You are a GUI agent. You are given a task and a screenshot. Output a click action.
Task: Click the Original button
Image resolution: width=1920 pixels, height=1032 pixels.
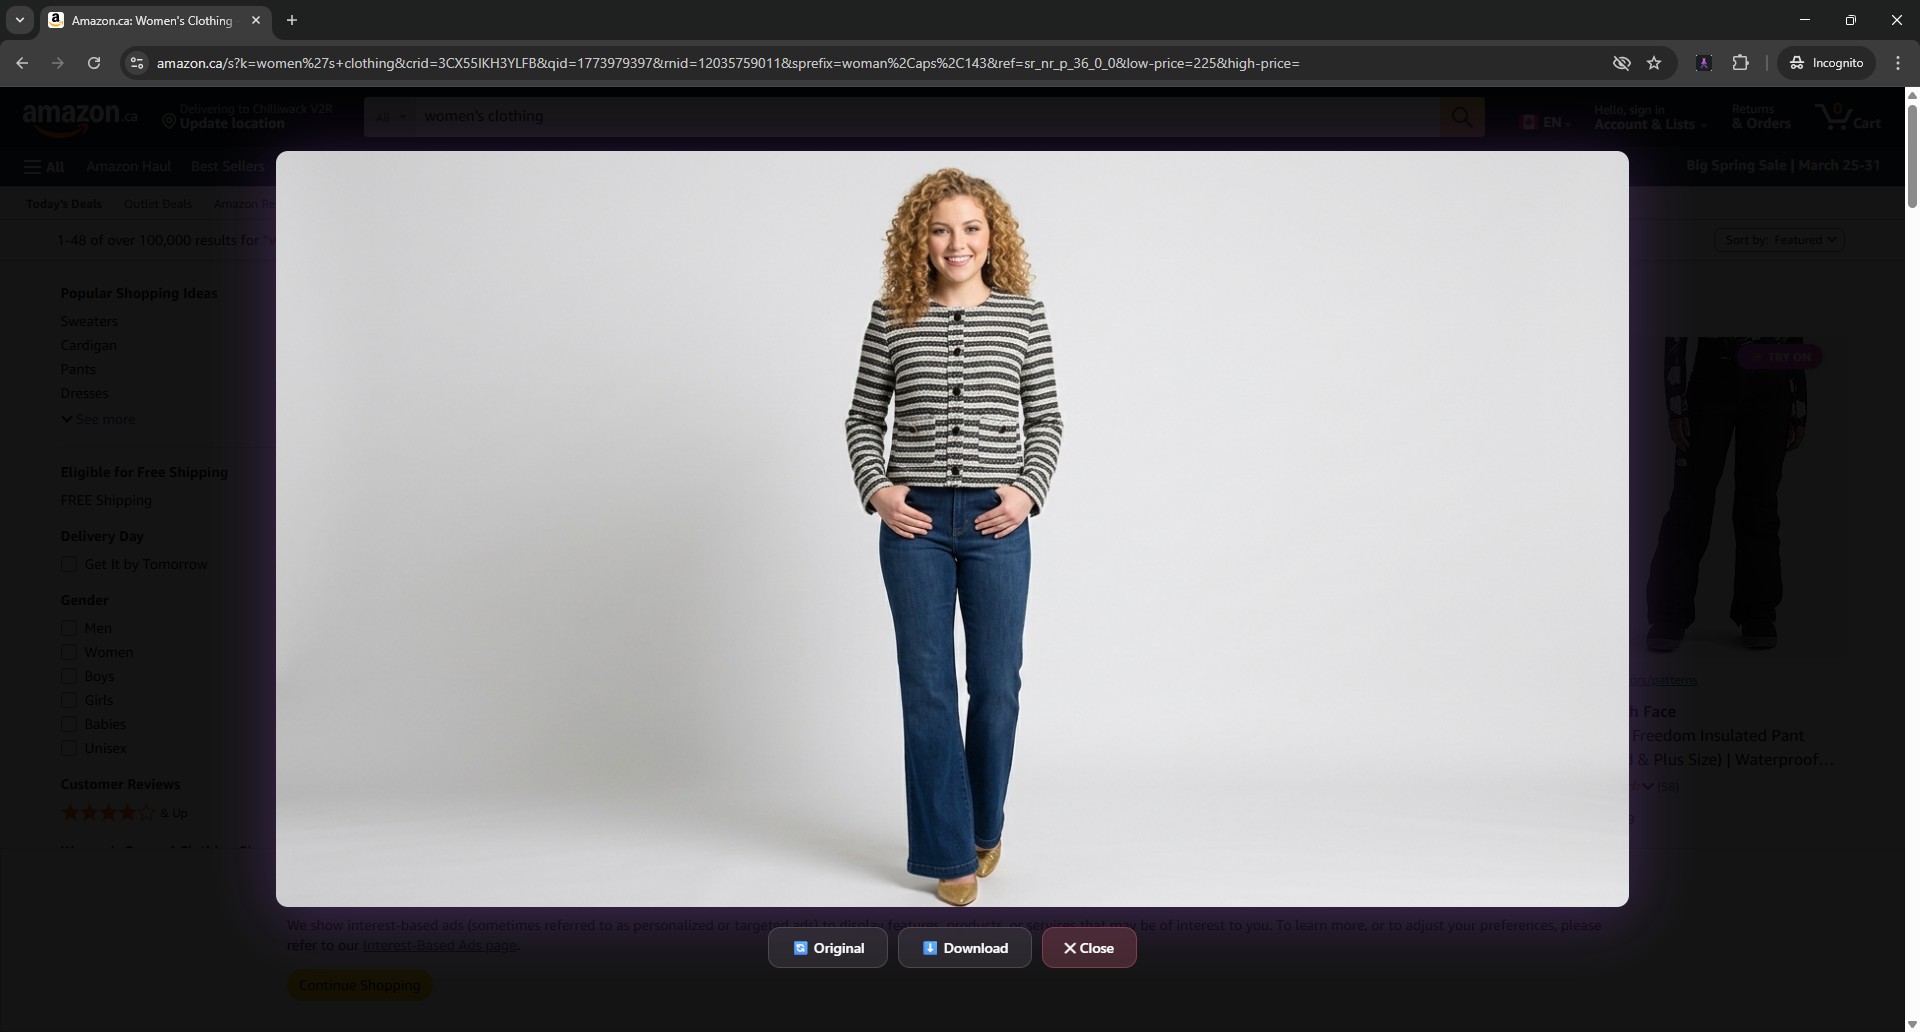(827, 948)
